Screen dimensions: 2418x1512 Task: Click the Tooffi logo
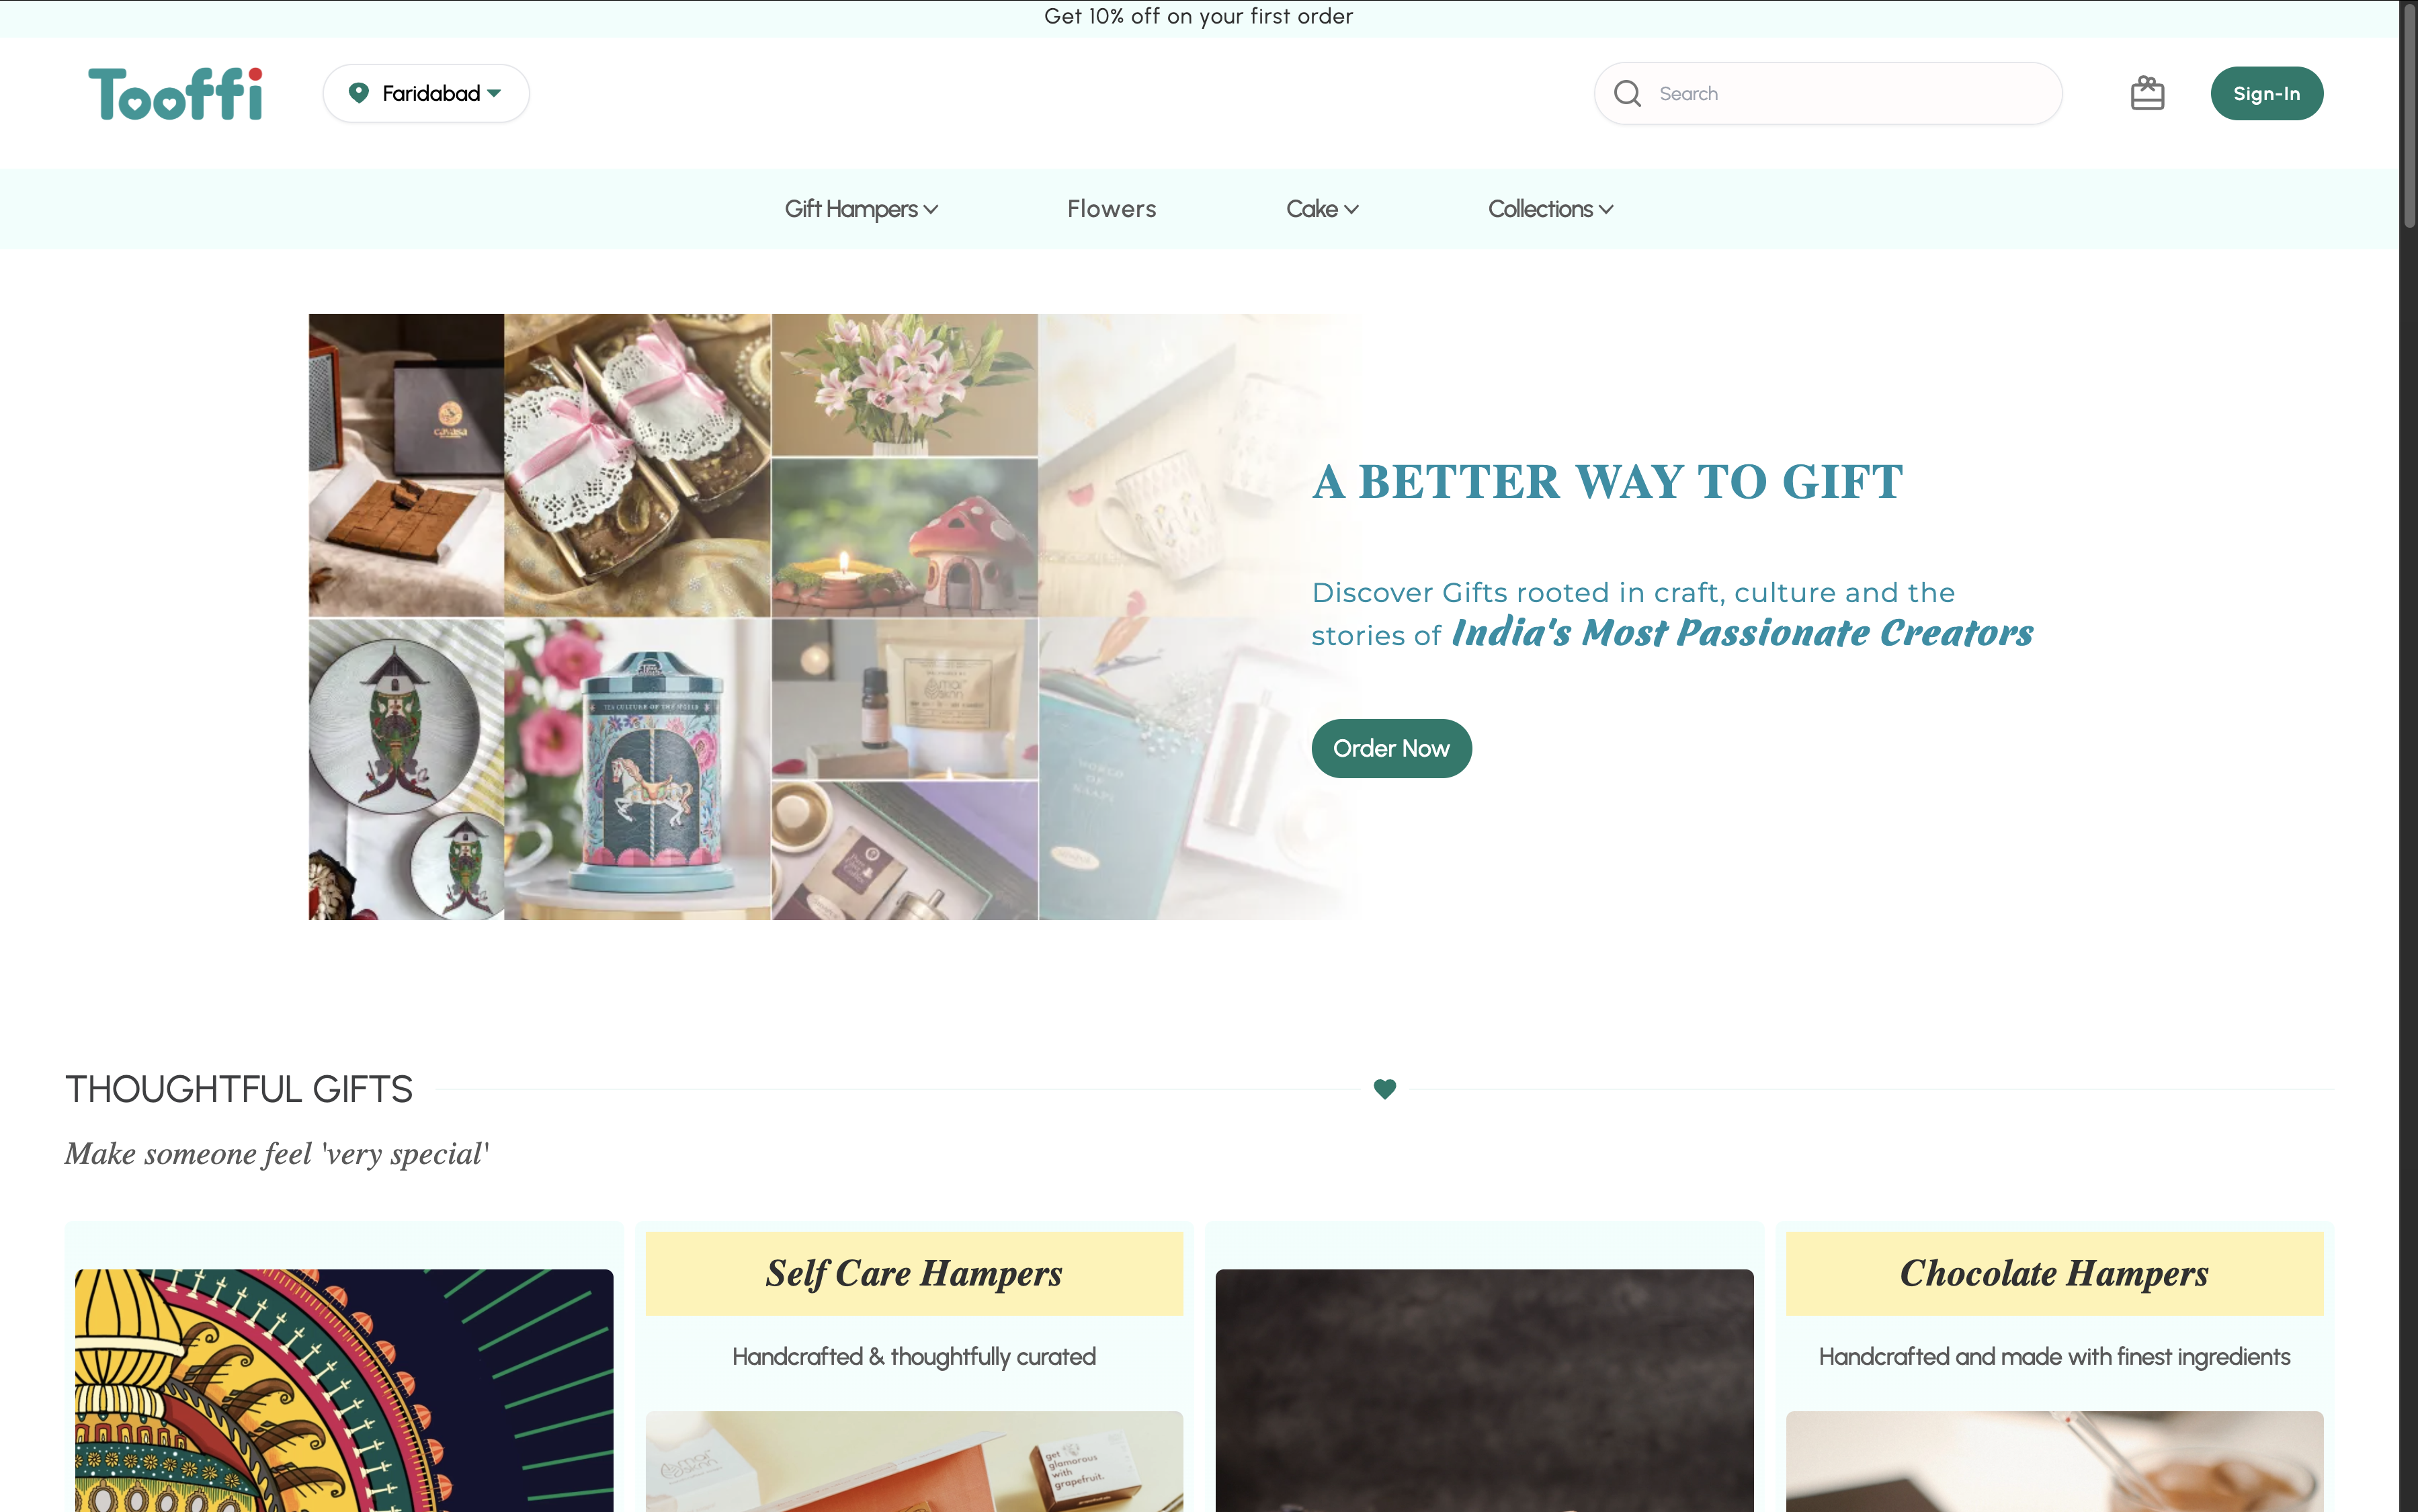click(x=175, y=94)
